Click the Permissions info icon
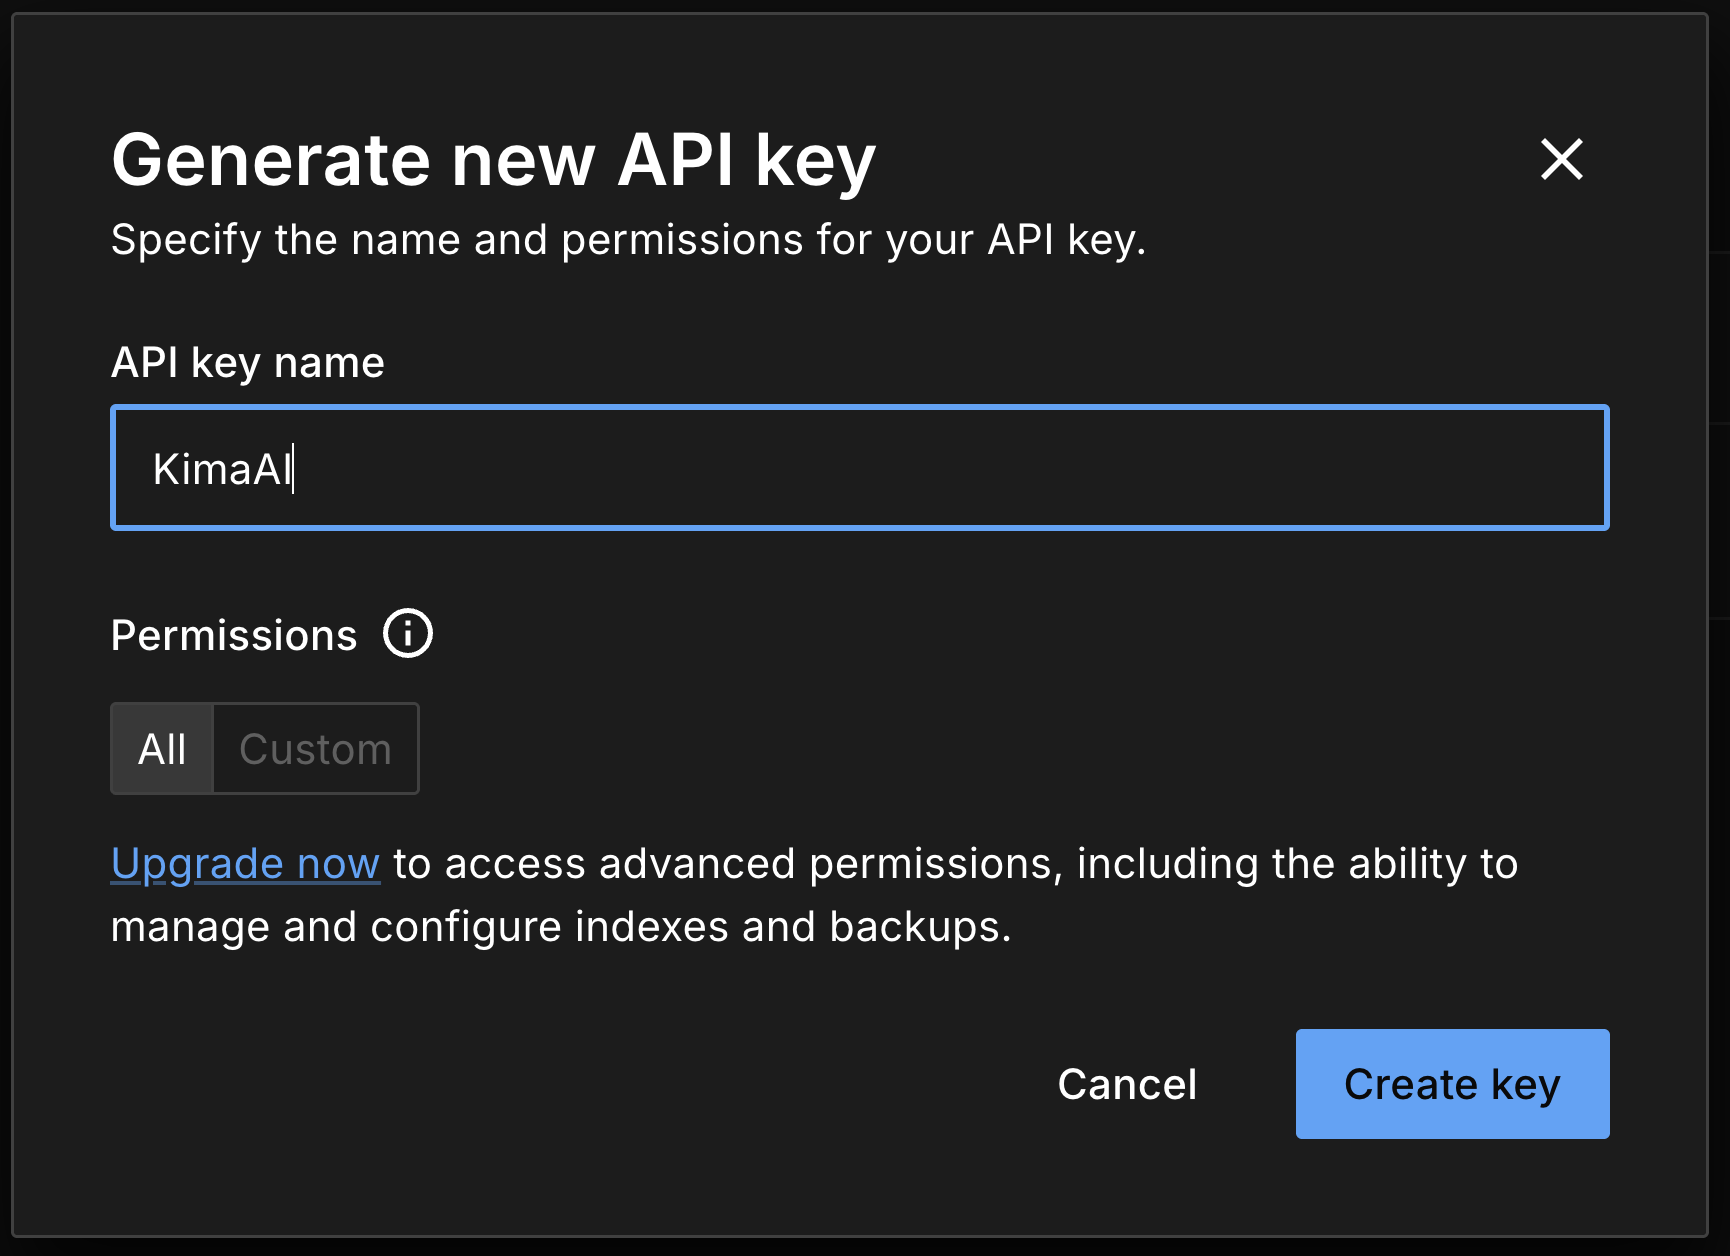 (408, 634)
